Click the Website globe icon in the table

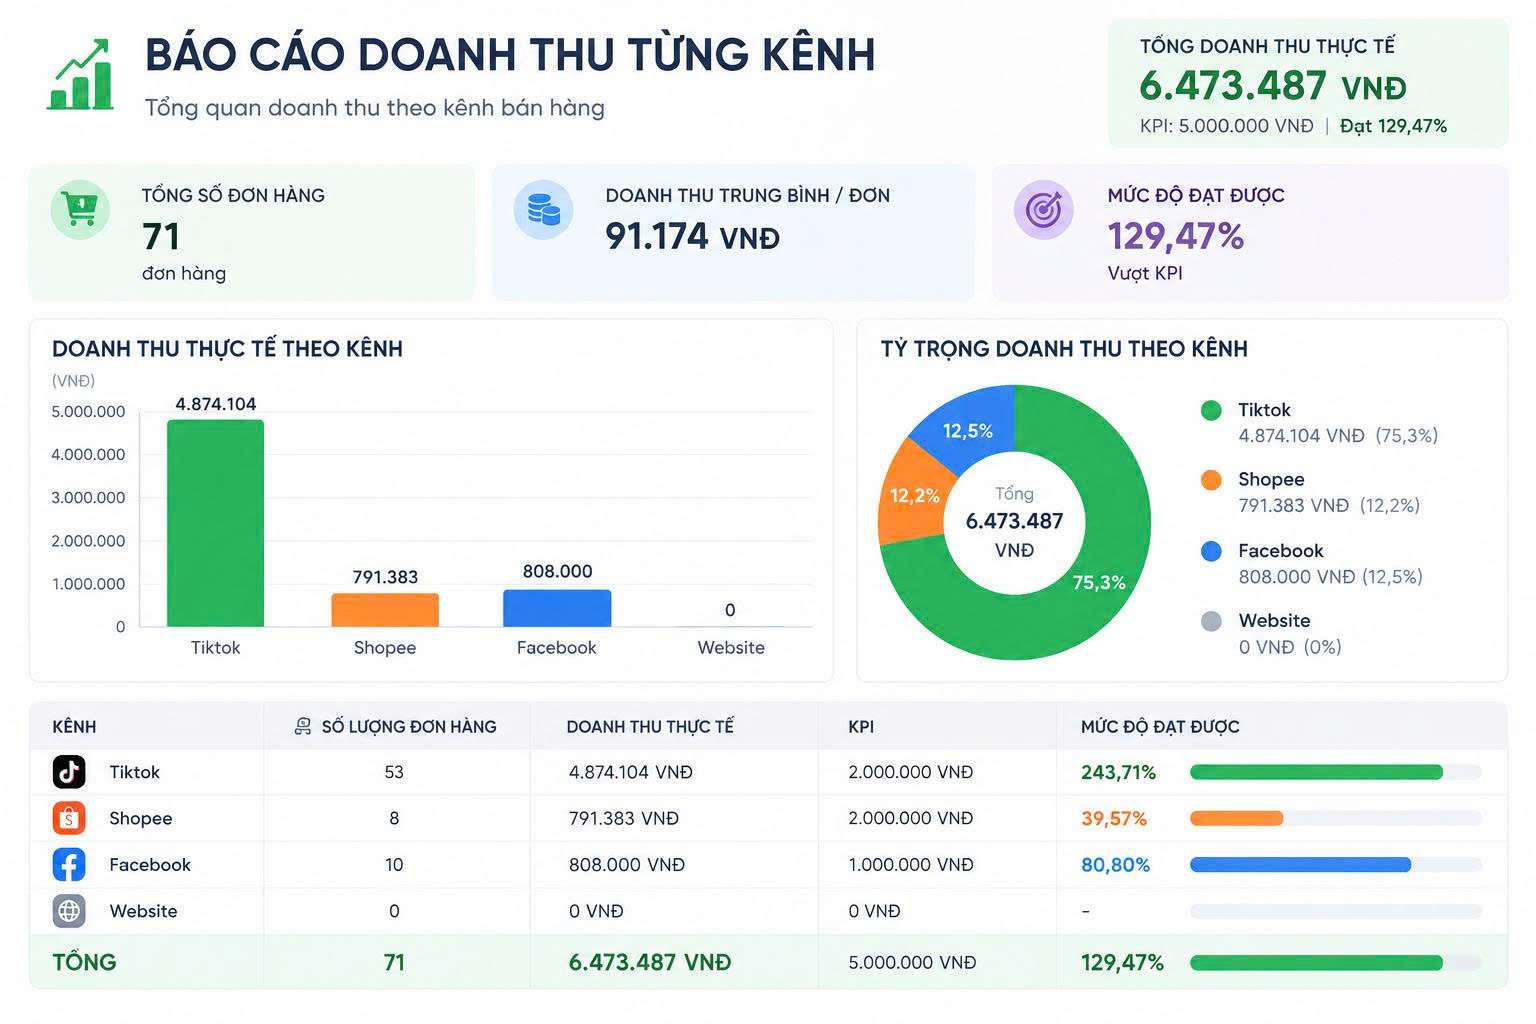pyautogui.click(x=69, y=911)
